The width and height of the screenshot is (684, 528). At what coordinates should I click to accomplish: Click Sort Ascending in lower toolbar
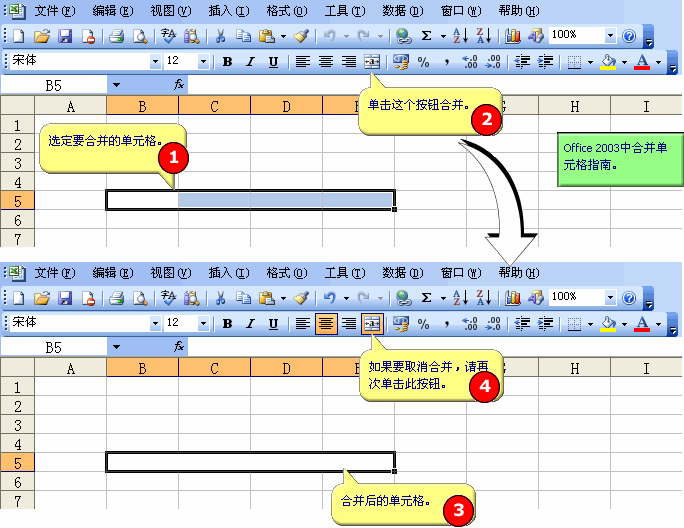tap(459, 297)
